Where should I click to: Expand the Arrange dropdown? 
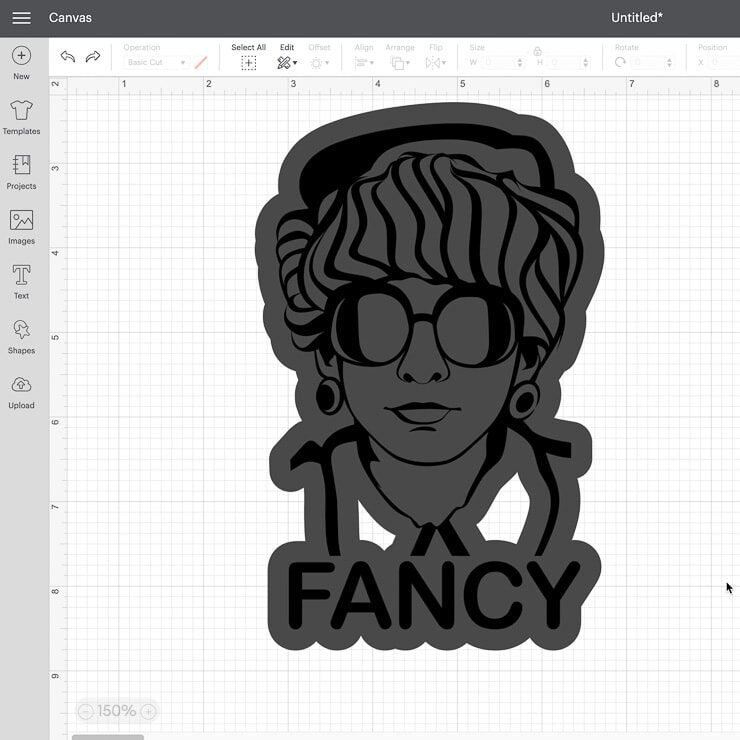click(x=400, y=62)
